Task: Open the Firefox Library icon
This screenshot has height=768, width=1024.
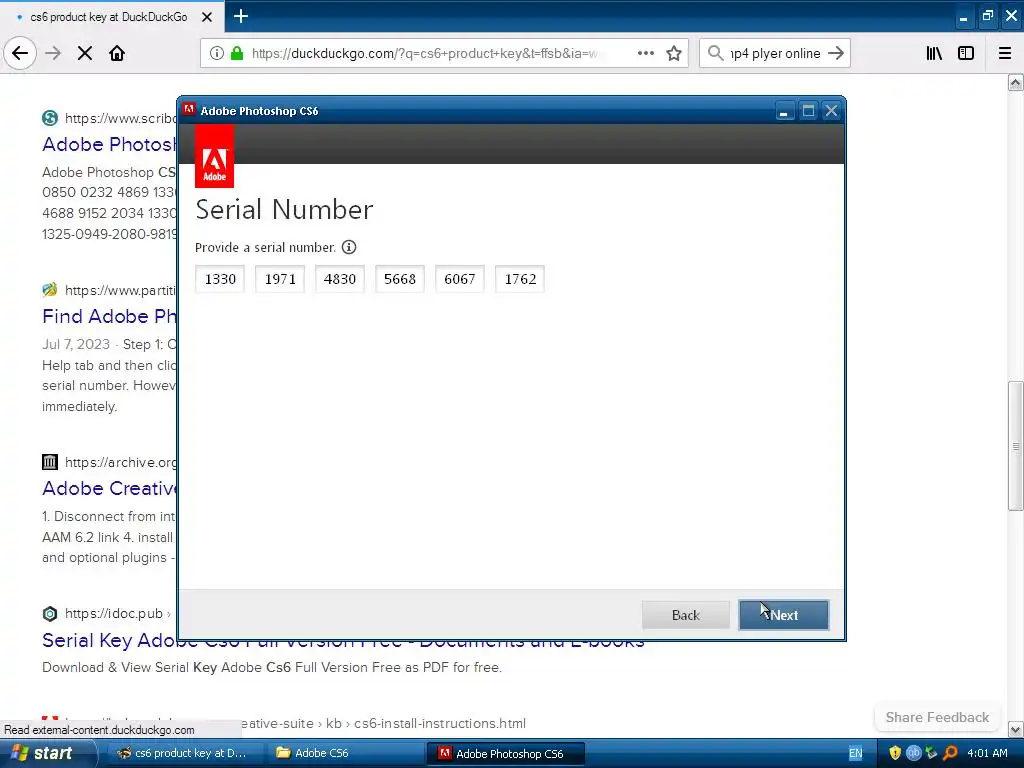Action: 934,53
